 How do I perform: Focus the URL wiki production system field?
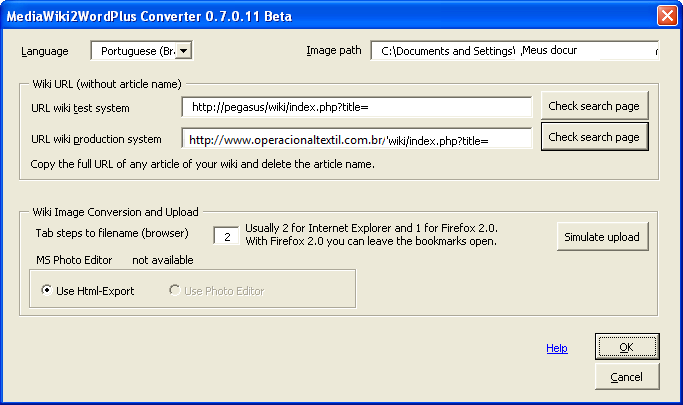point(357,140)
